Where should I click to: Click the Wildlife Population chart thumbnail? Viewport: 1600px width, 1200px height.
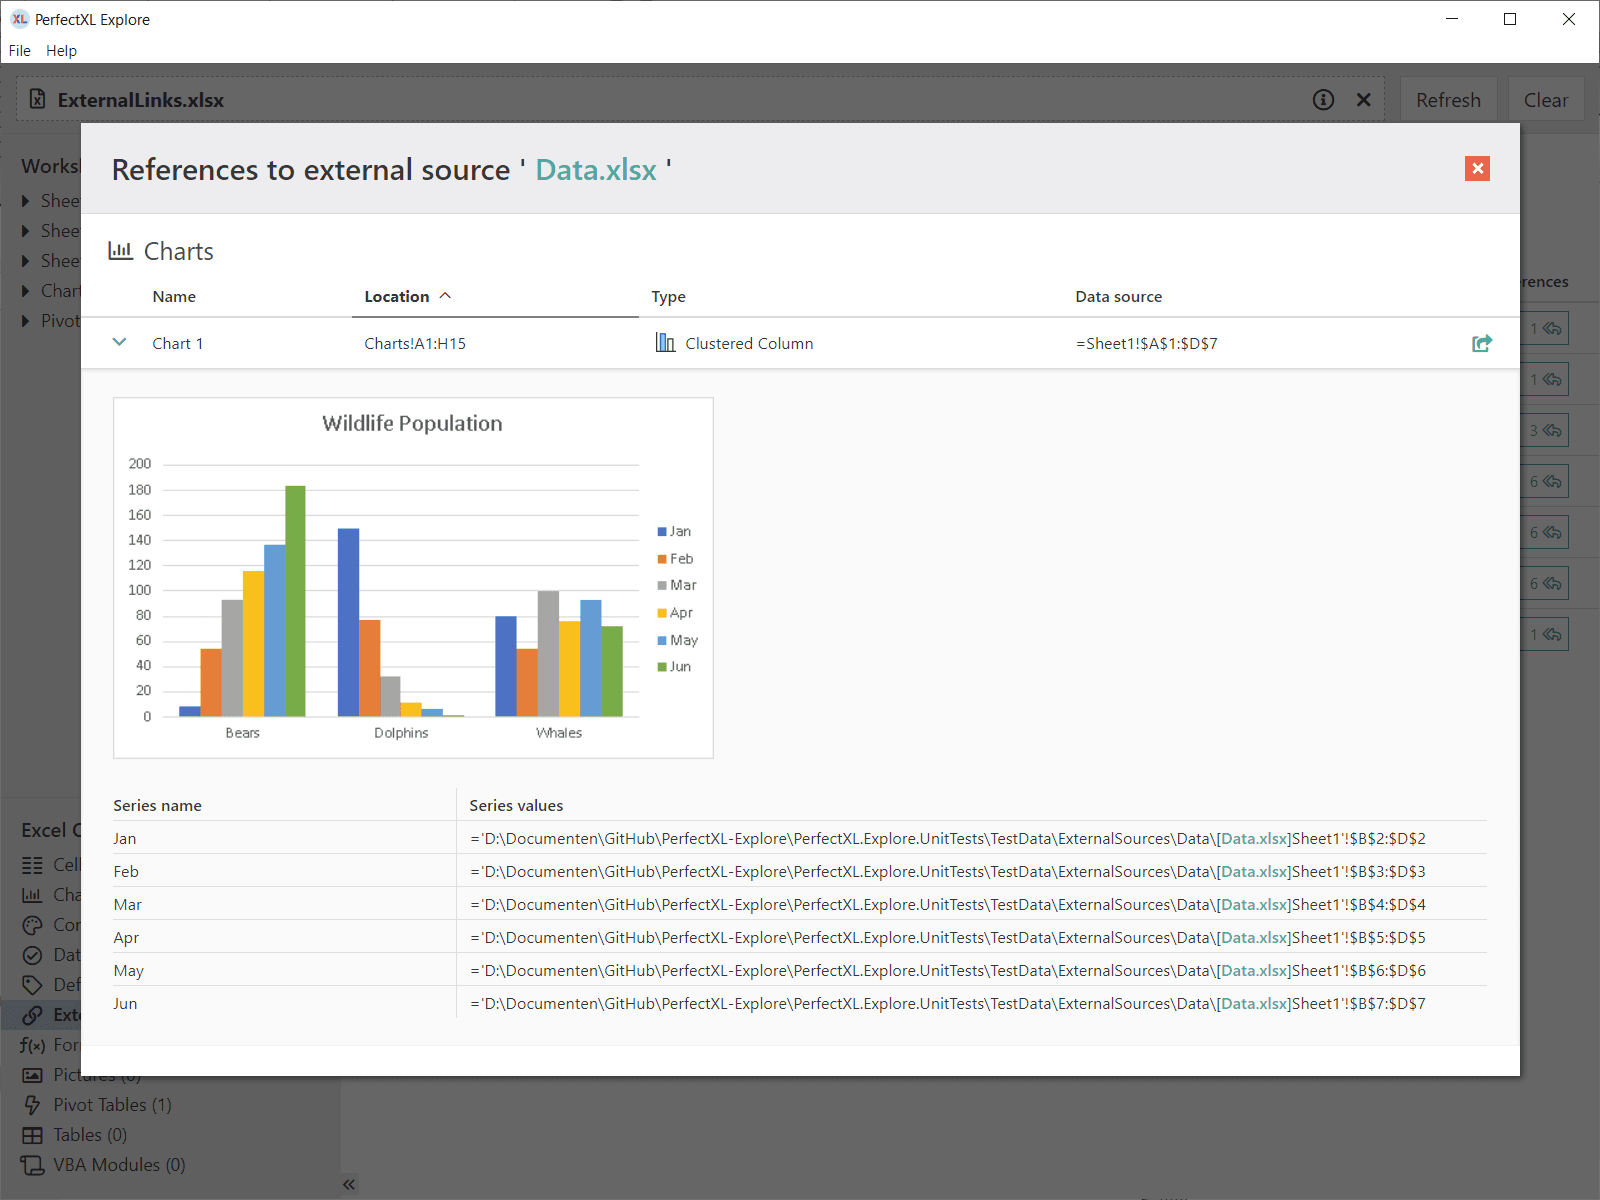click(413, 578)
